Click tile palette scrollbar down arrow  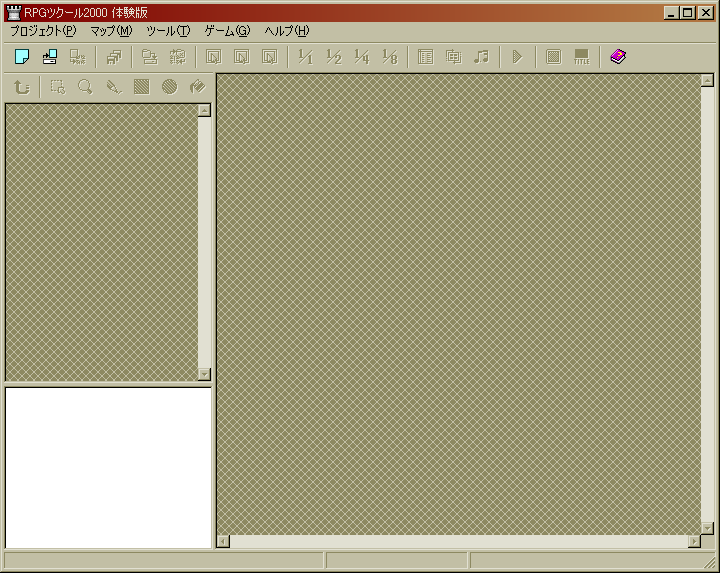tap(204, 374)
